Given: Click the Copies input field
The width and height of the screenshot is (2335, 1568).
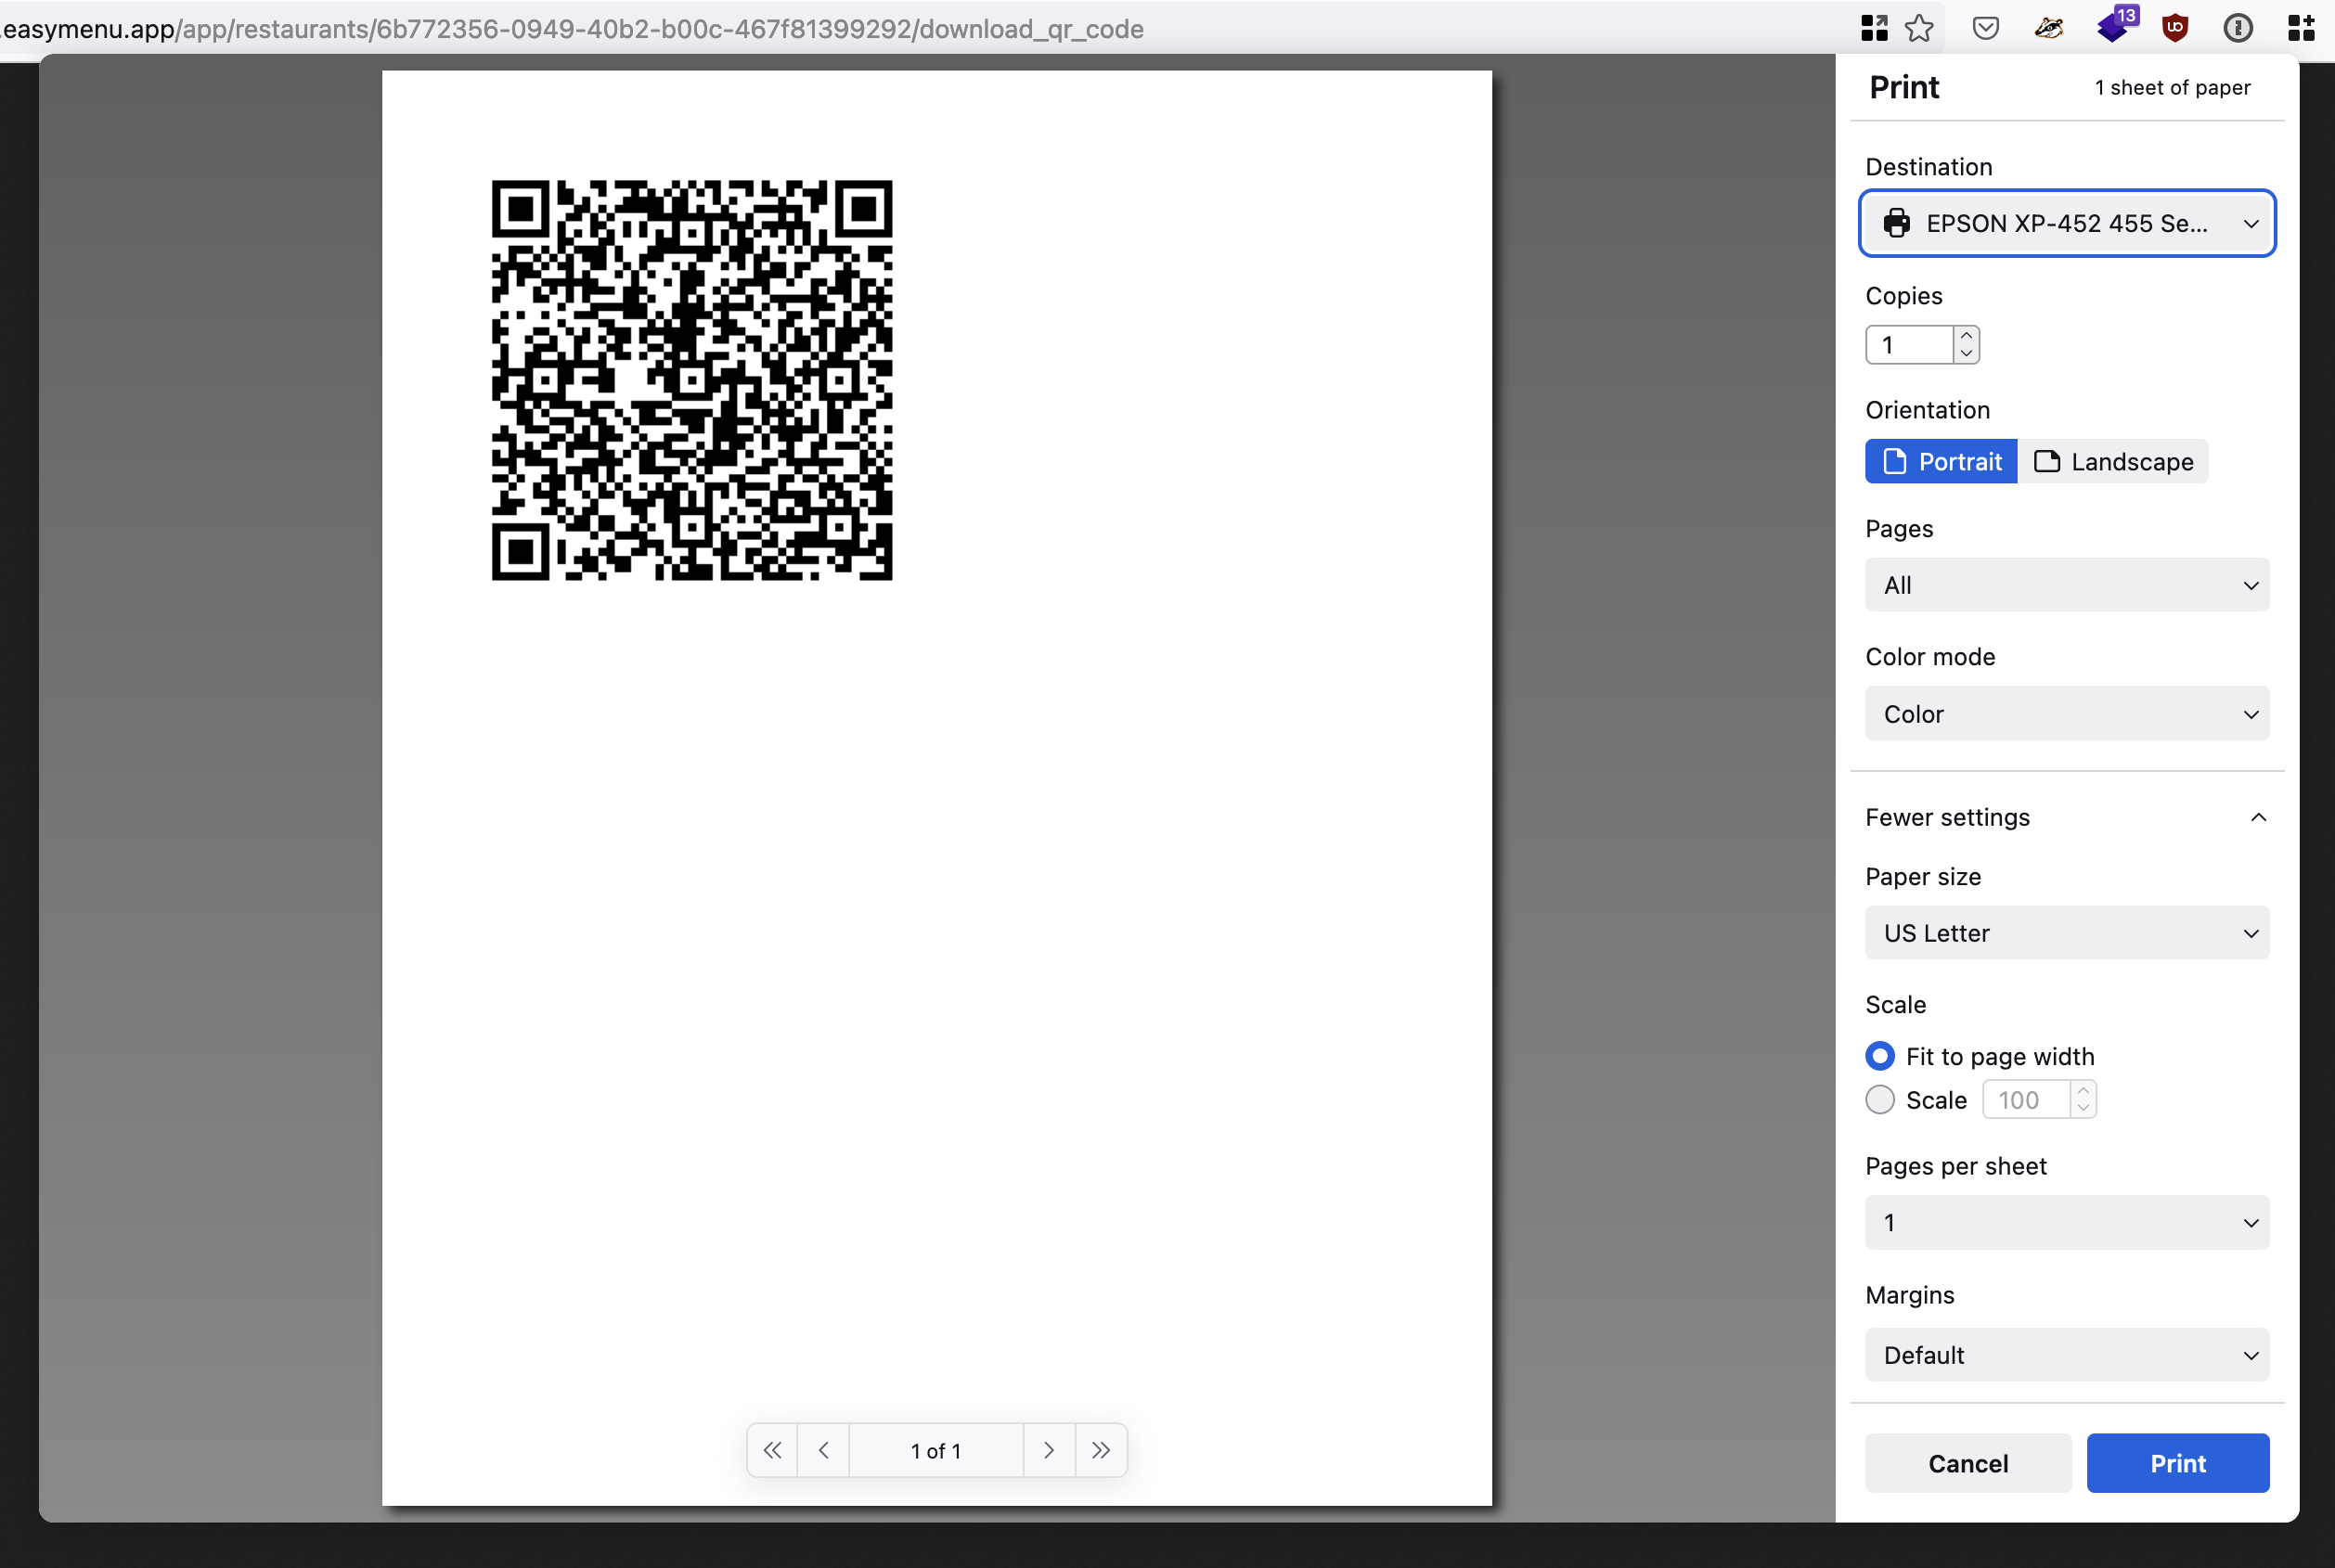Looking at the screenshot, I should click(1908, 345).
